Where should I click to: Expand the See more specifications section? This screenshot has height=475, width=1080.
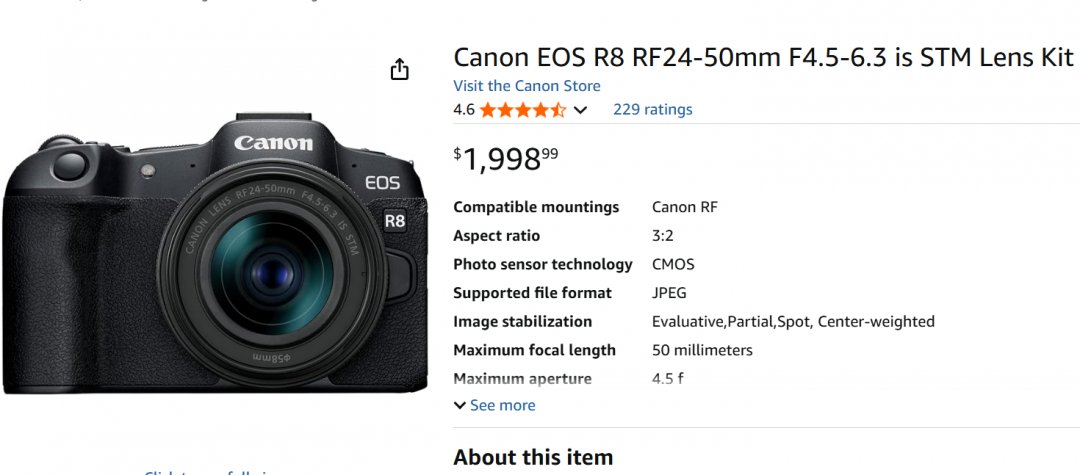(494, 405)
